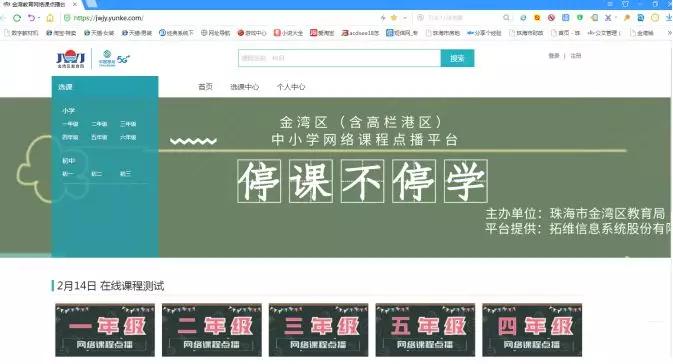
Task: Click the green security shield icon
Action: (x=67, y=18)
